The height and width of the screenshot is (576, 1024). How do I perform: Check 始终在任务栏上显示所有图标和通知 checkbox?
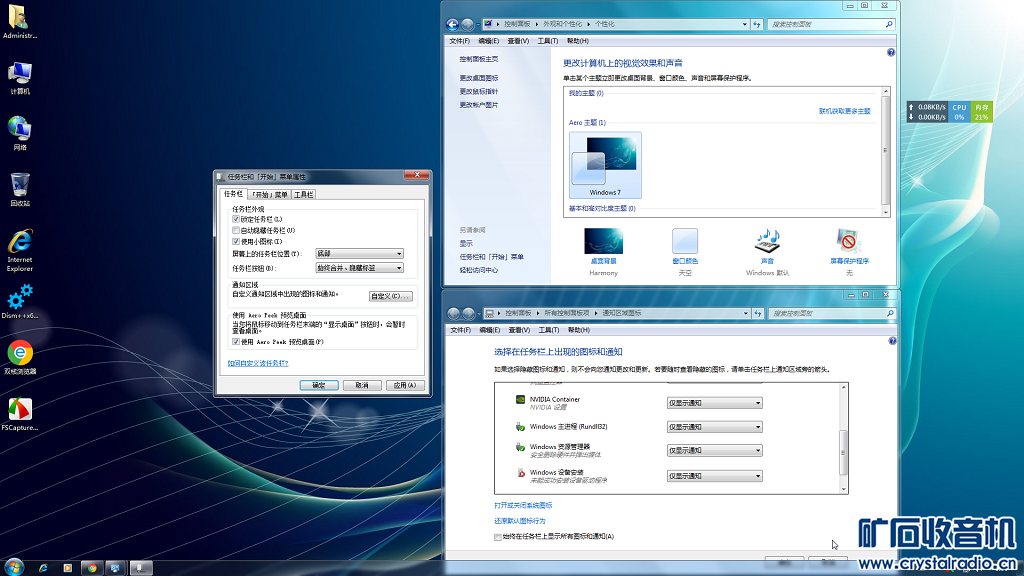498,537
